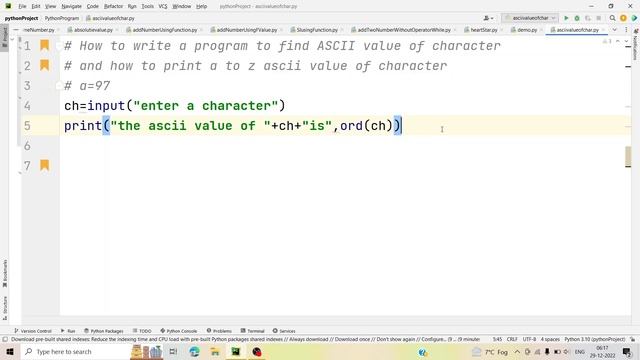Viewport: 640px width, 360px height.
Task: Click PythonProgram breadcrumb folder
Action: coord(62,18)
